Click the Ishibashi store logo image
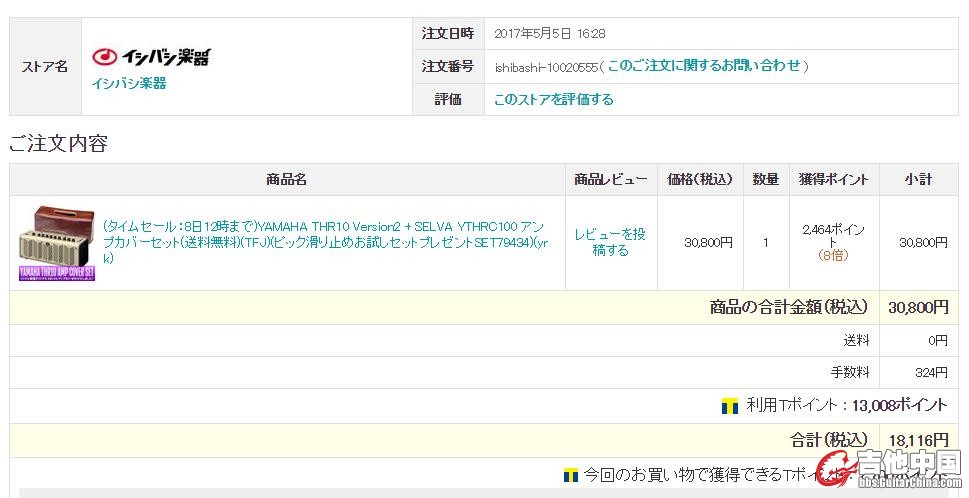The image size is (969, 498). pyautogui.click(x=151, y=57)
